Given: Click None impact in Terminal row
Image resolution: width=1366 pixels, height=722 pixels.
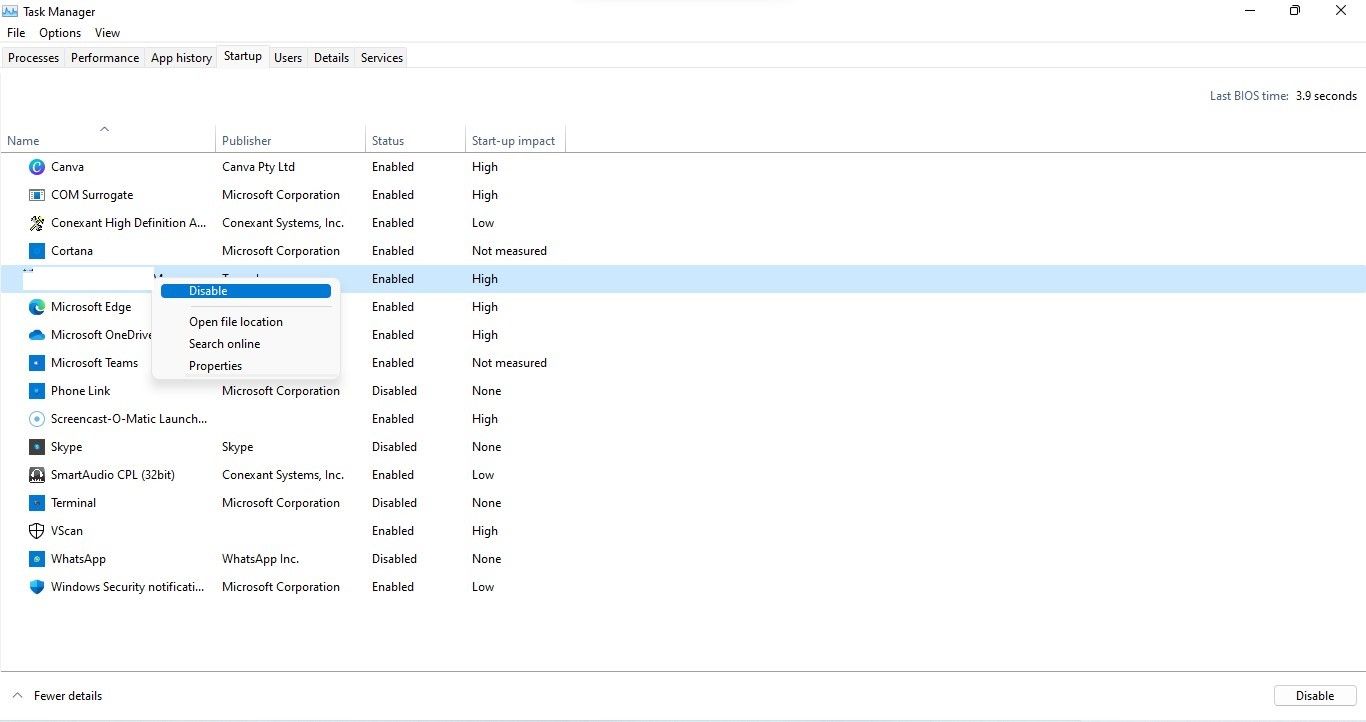Looking at the screenshot, I should pos(487,503).
